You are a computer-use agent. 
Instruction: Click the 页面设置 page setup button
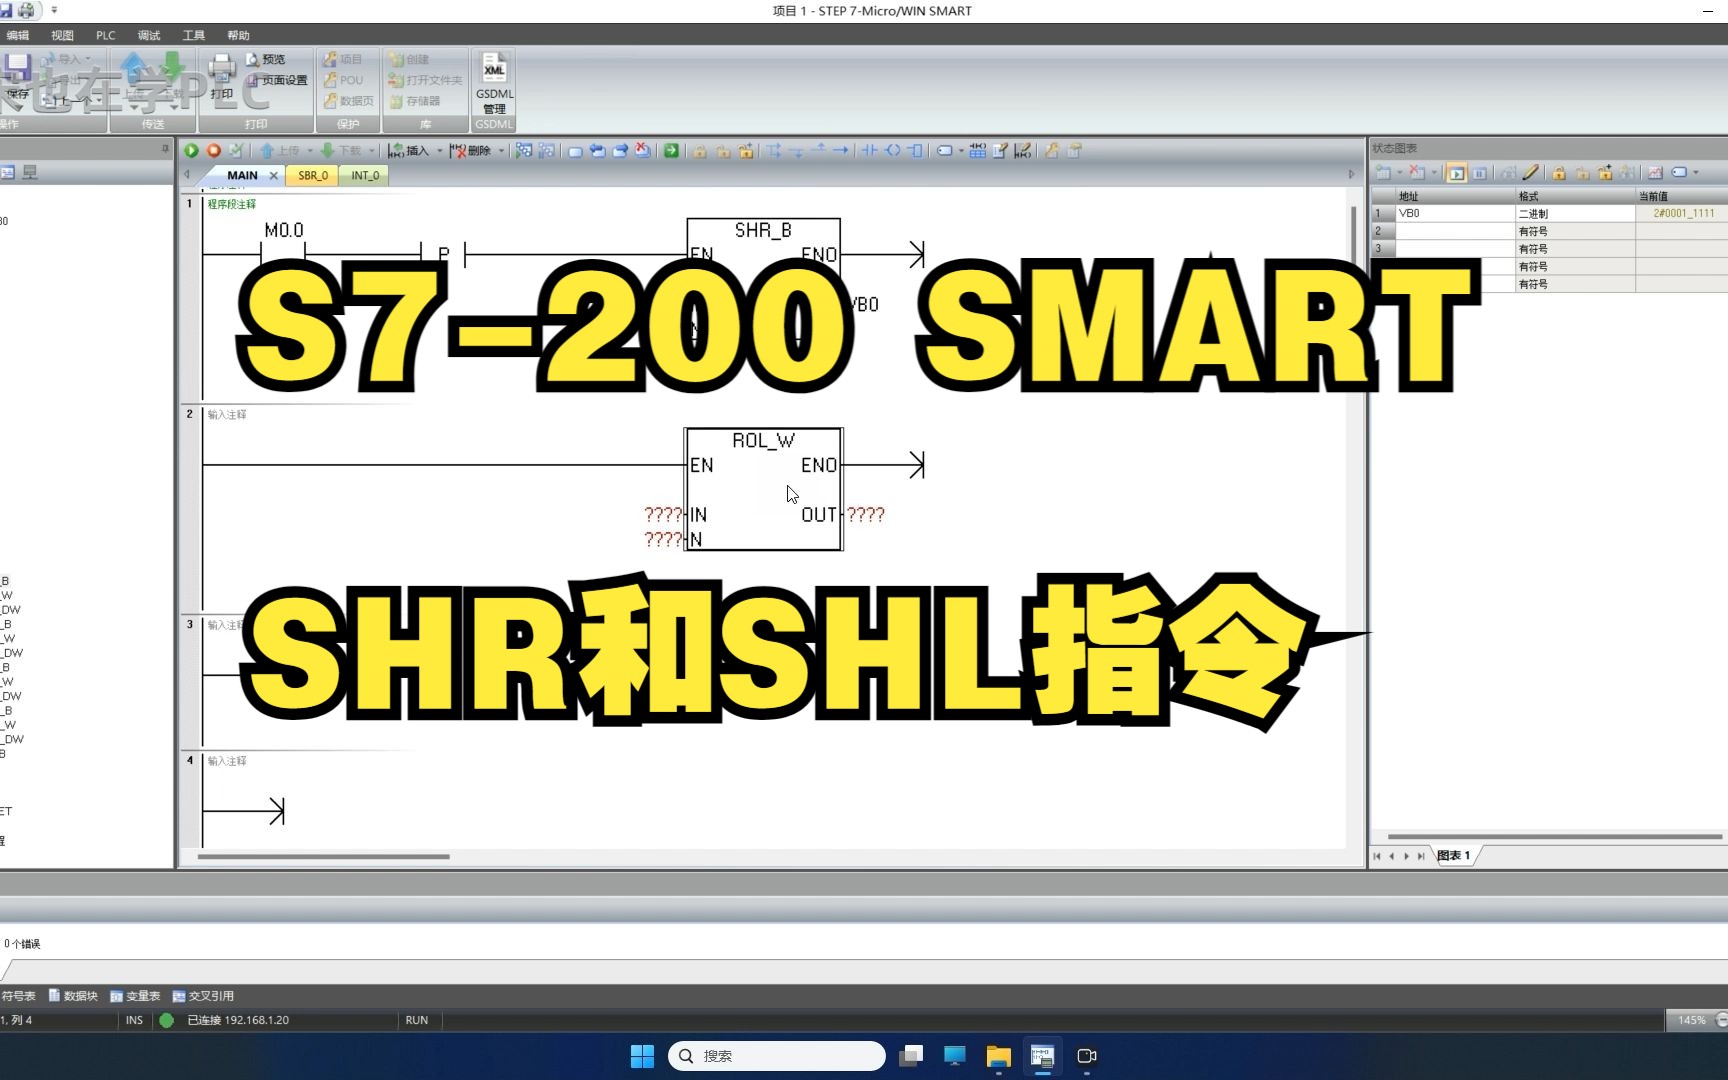(276, 80)
